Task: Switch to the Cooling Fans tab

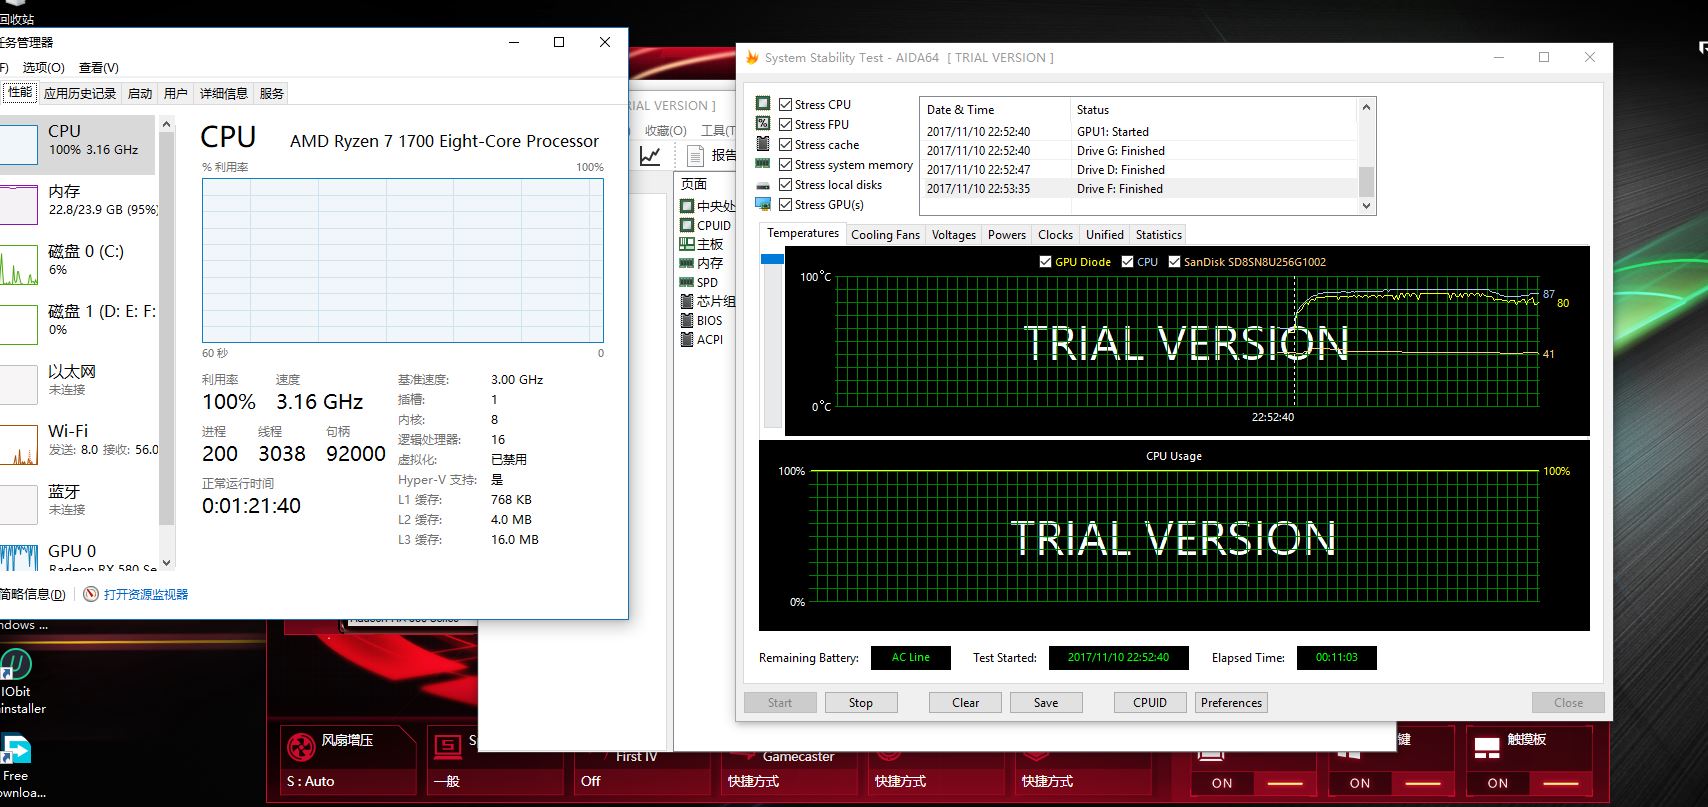Action: tap(885, 235)
